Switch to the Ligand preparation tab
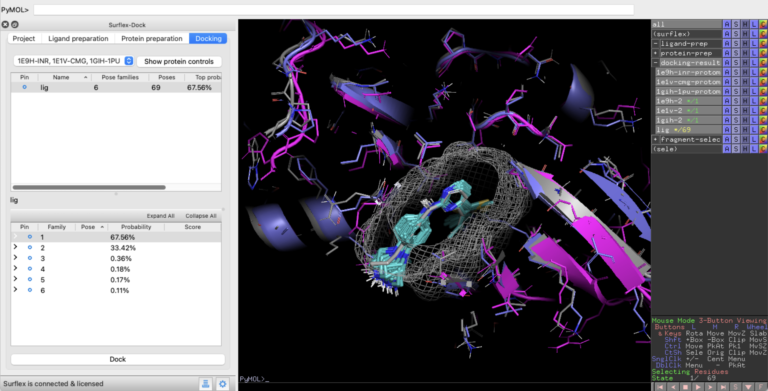Image resolution: width=768 pixels, height=391 pixels. coord(78,39)
